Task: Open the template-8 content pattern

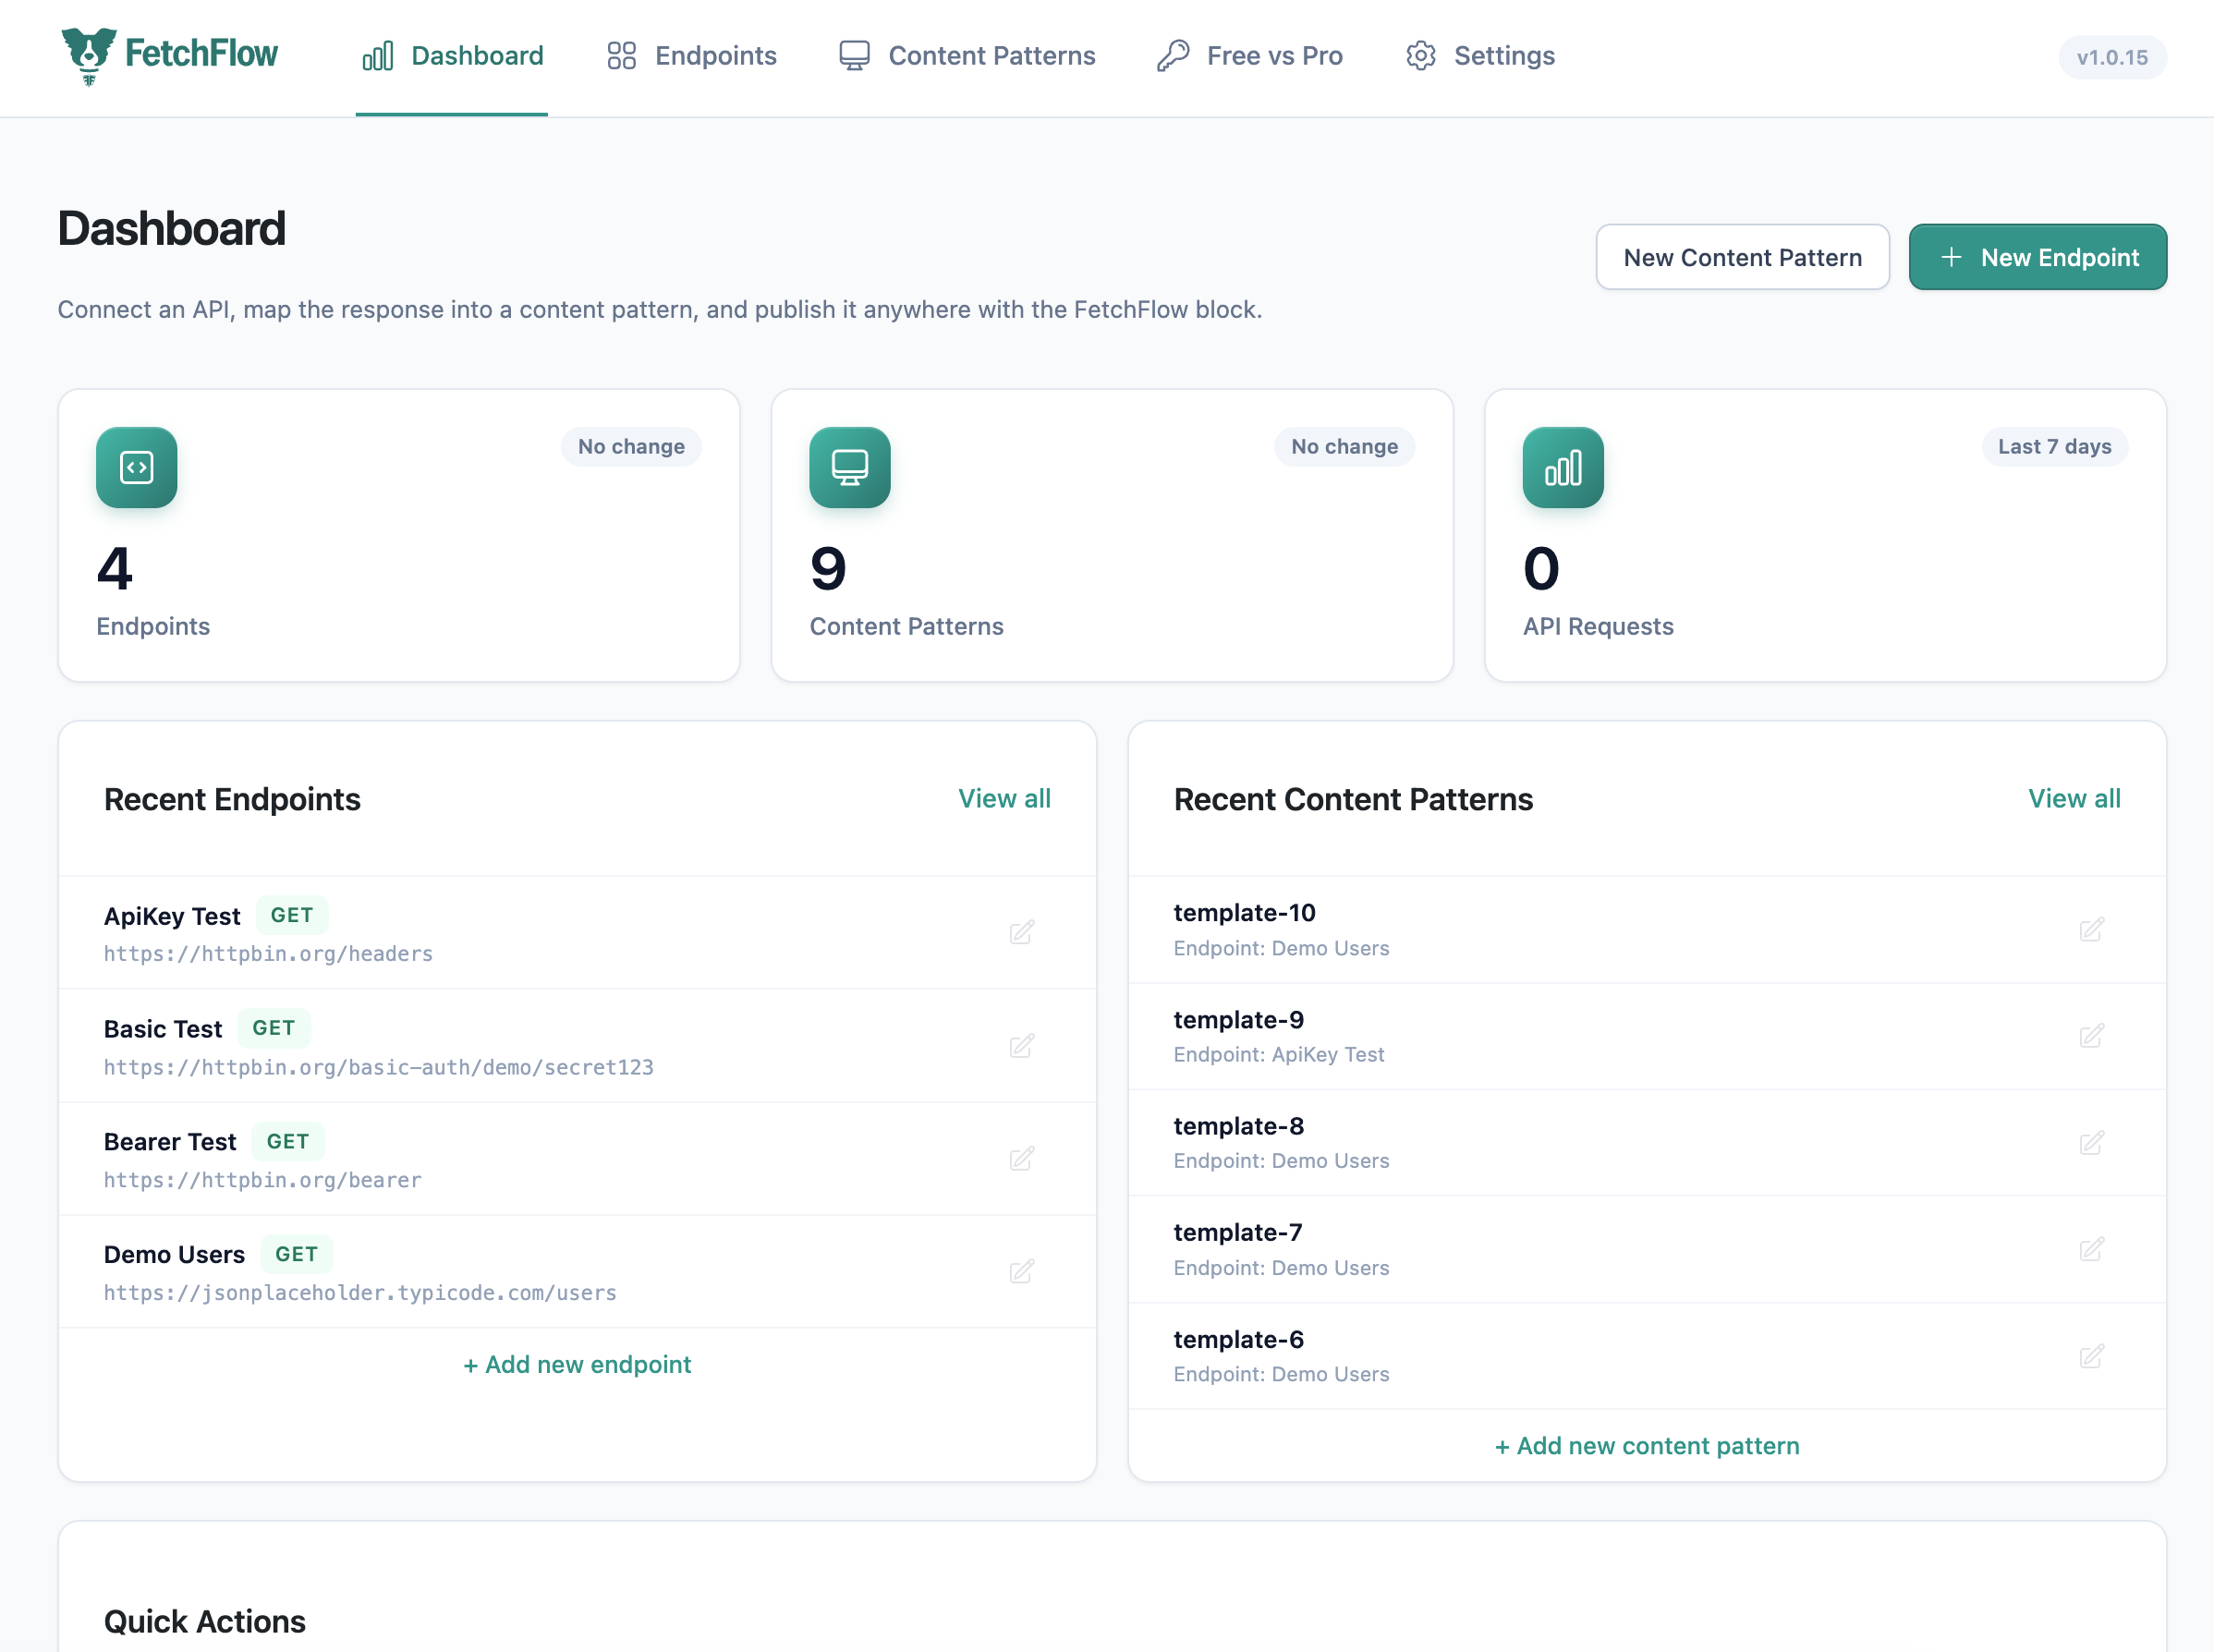Action: (x=1238, y=1126)
